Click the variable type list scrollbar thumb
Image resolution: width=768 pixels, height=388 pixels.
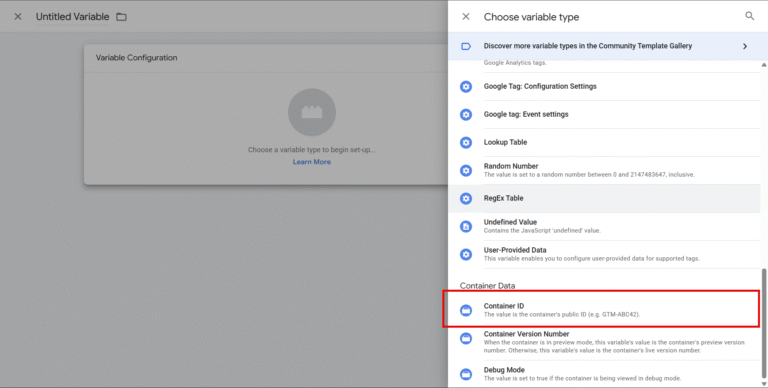(x=764, y=323)
